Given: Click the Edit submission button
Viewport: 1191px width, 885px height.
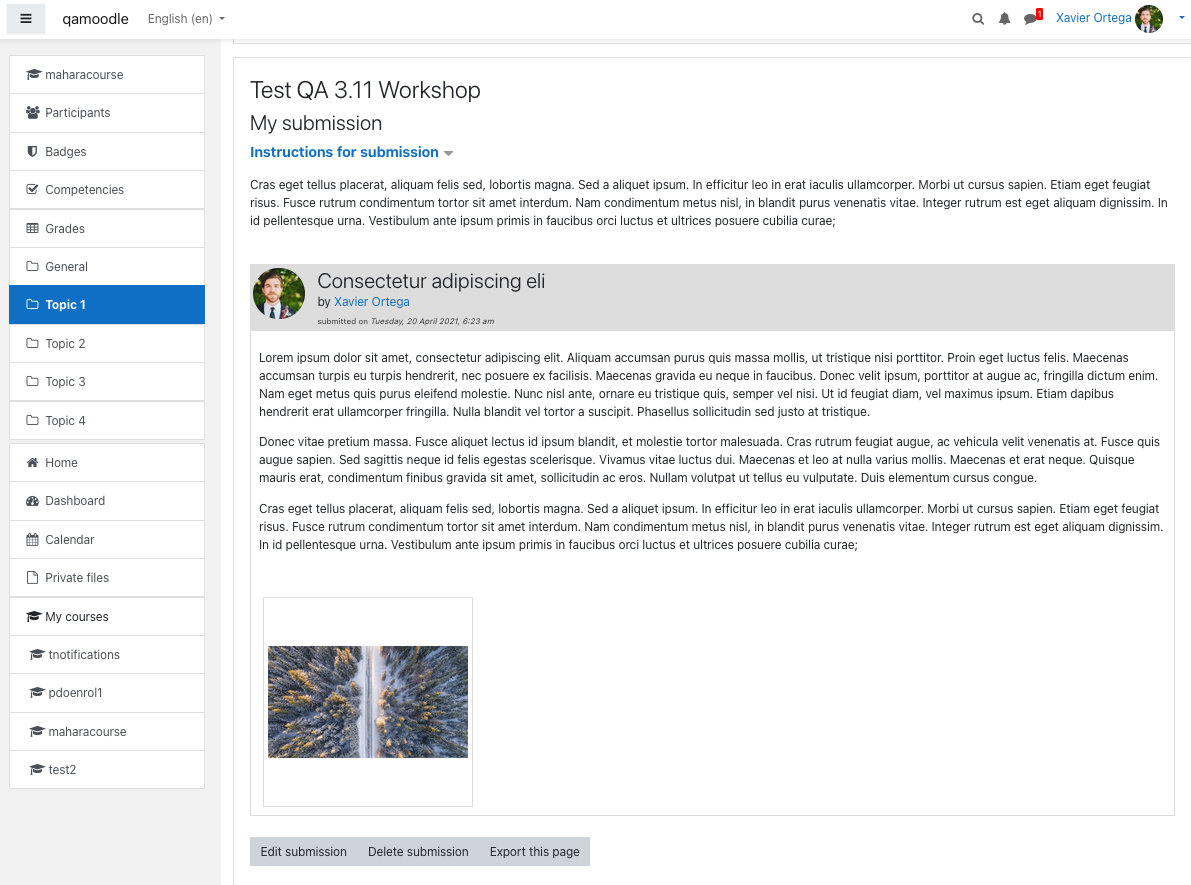Looking at the screenshot, I should (303, 852).
